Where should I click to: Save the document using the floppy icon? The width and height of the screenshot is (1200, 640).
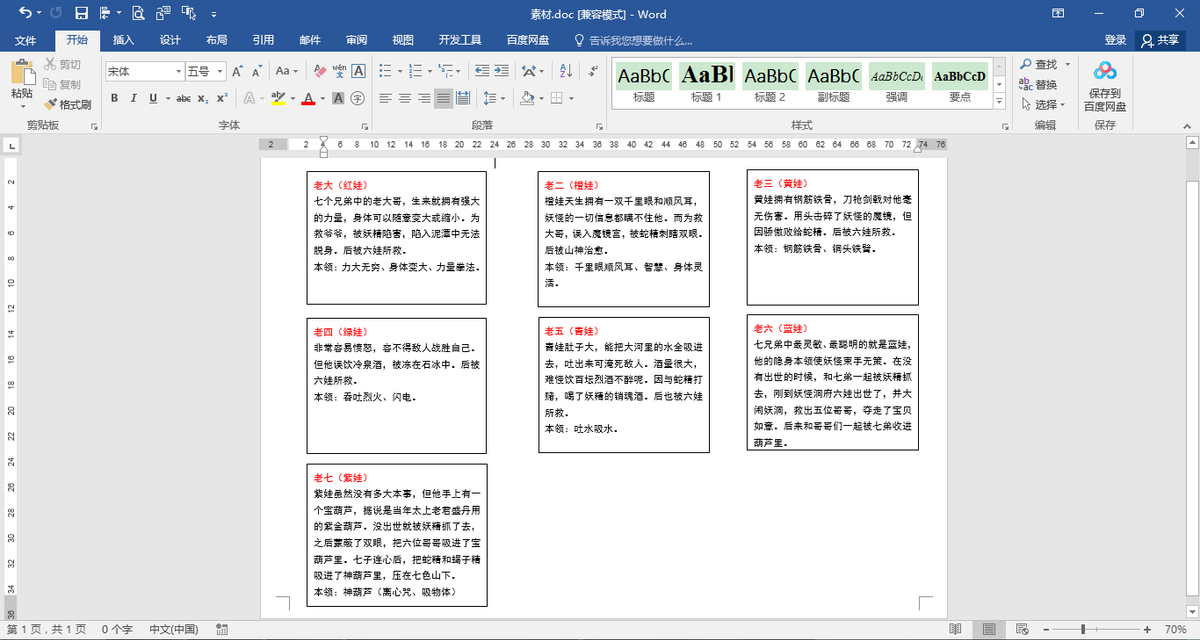(81, 13)
